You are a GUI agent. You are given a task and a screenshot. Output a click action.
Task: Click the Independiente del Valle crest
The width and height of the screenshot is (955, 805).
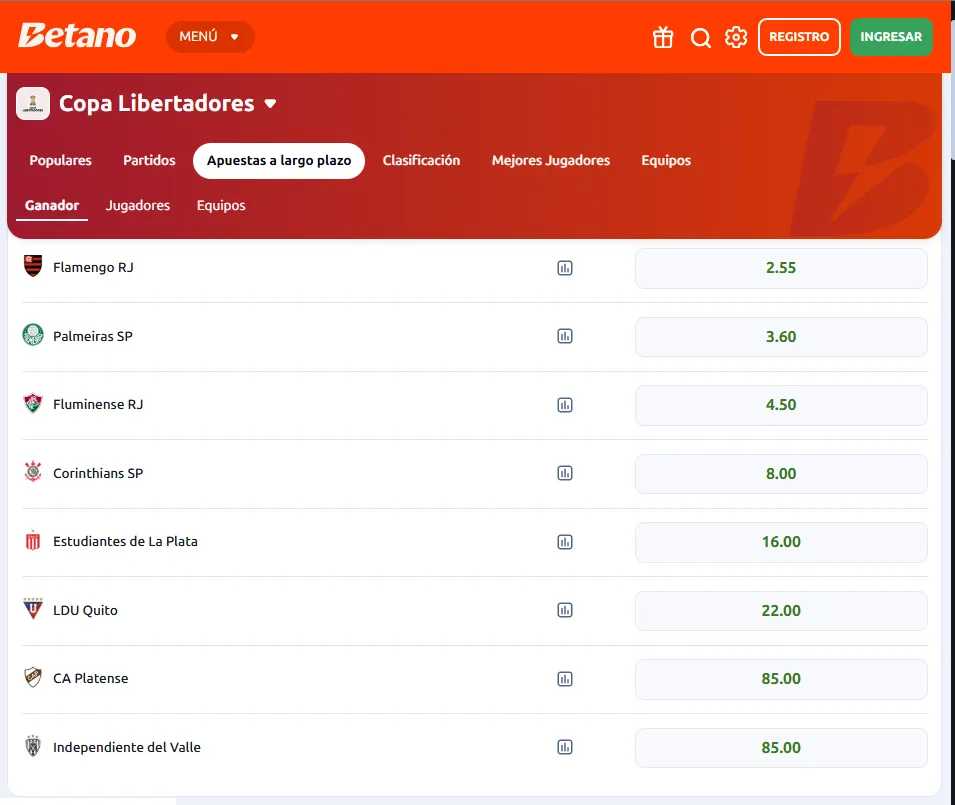(x=33, y=746)
